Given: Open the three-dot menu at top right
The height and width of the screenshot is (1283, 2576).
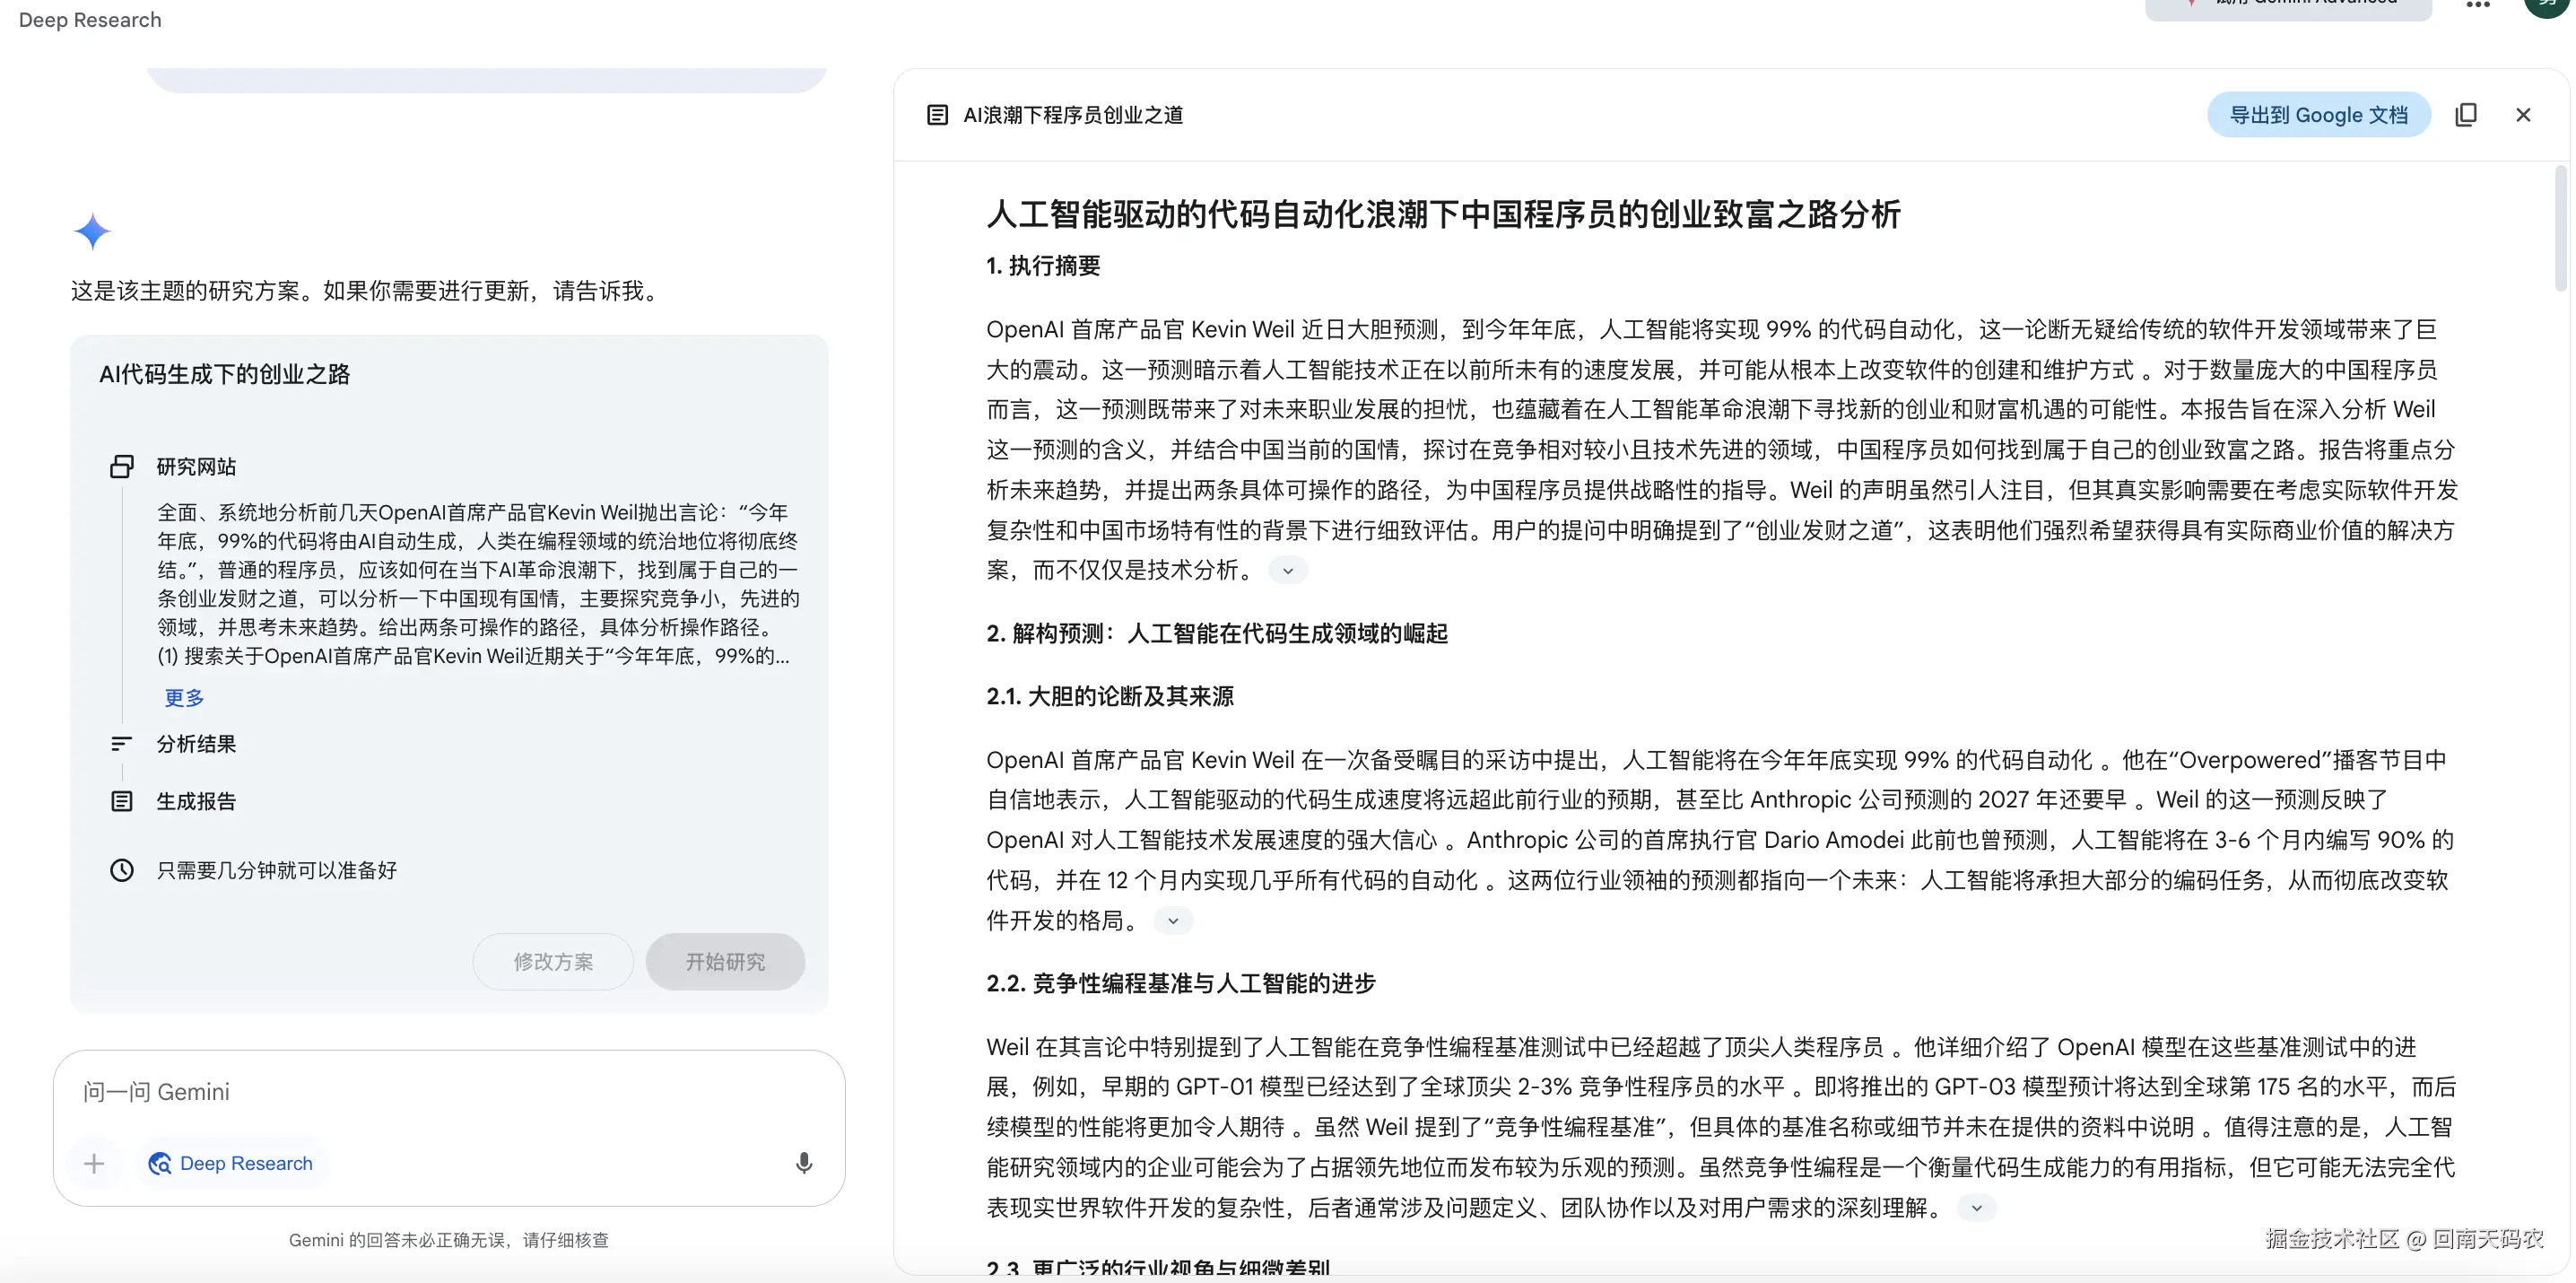Looking at the screenshot, I should 2478,6.
